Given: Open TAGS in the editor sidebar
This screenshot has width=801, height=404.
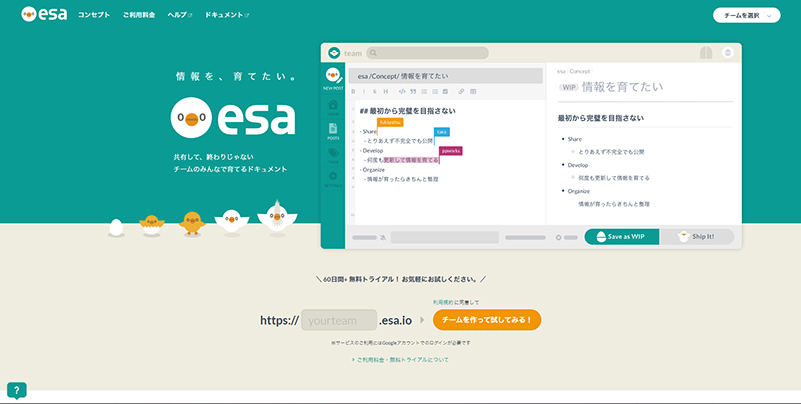Looking at the screenshot, I should [333, 155].
